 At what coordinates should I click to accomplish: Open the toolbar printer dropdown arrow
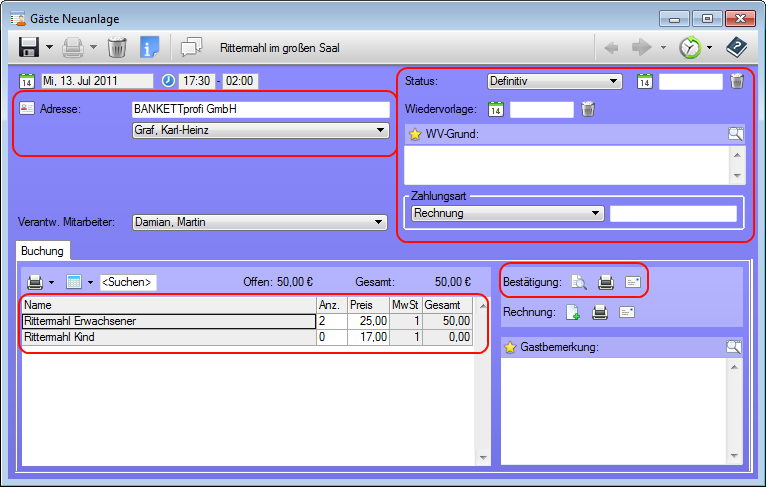point(93,47)
